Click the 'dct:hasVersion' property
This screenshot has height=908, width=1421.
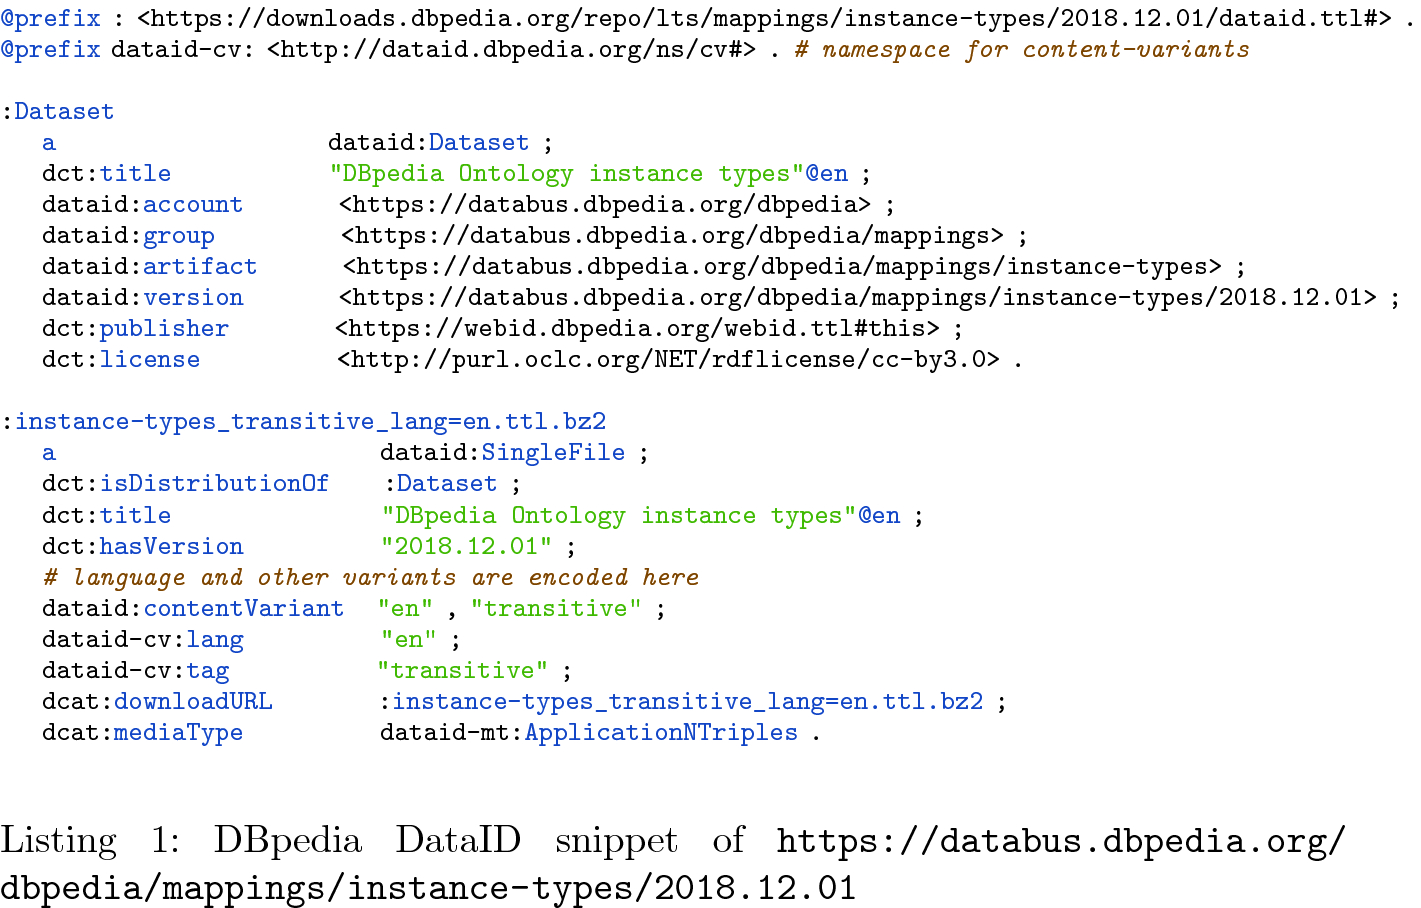pos(142,546)
